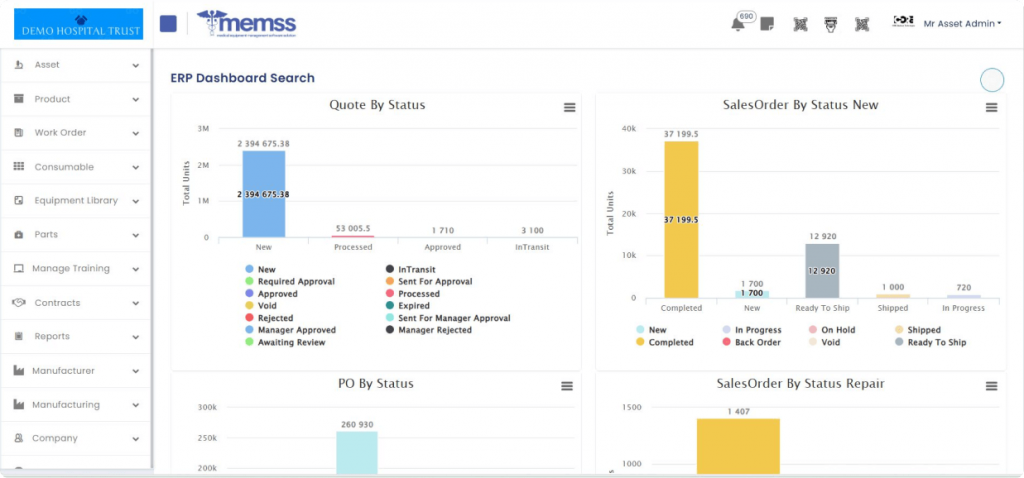Click the Completed legend yellow dot
This screenshot has width=1024, height=478.
pyautogui.click(x=640, y=342)
